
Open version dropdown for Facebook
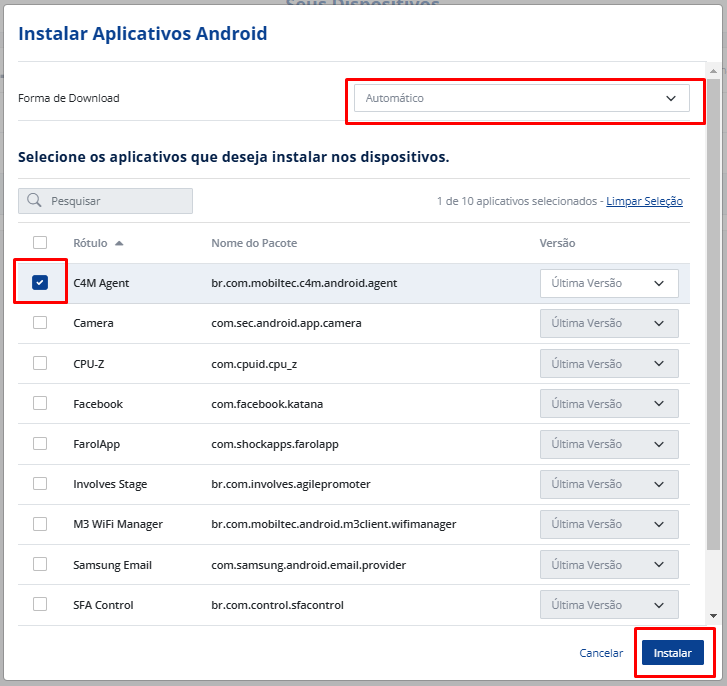pos(609,404)
